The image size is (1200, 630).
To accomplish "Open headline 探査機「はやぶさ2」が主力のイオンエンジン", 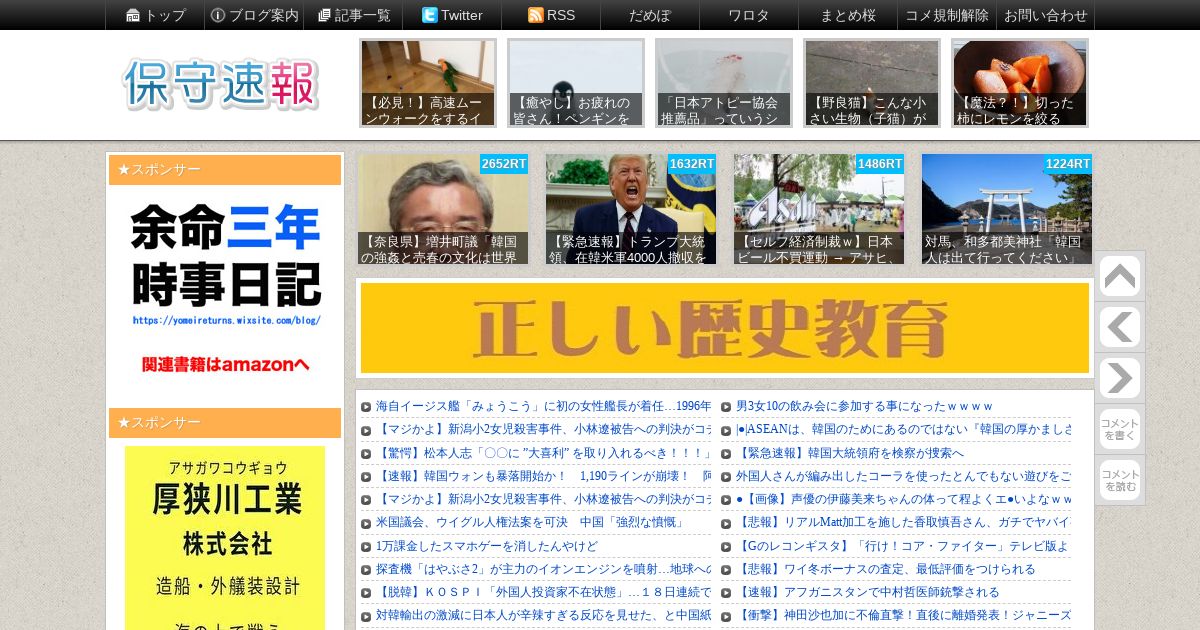I will (543, 570).
